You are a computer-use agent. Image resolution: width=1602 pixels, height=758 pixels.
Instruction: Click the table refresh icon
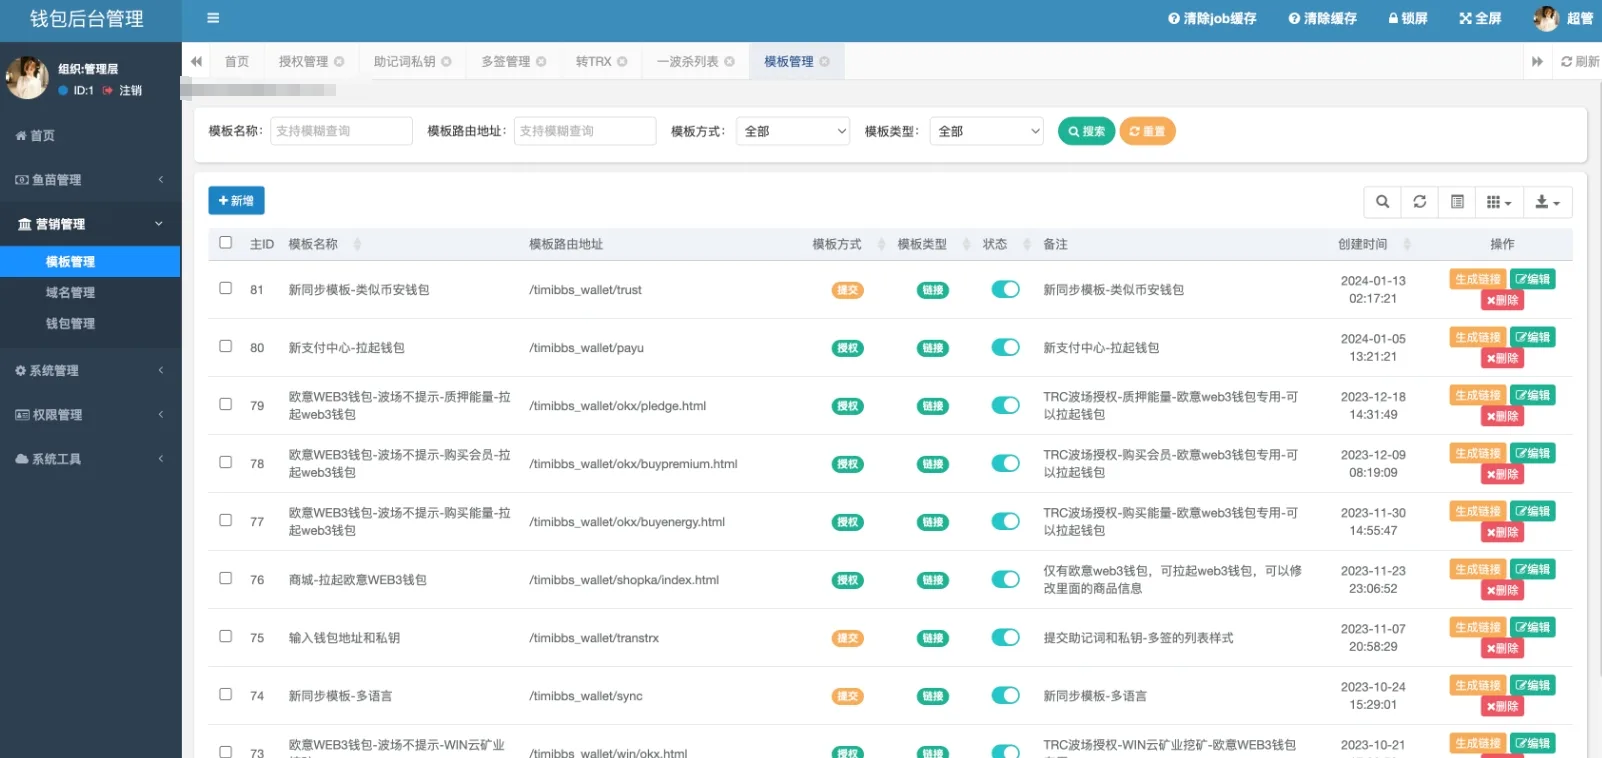click(1419, 202)
